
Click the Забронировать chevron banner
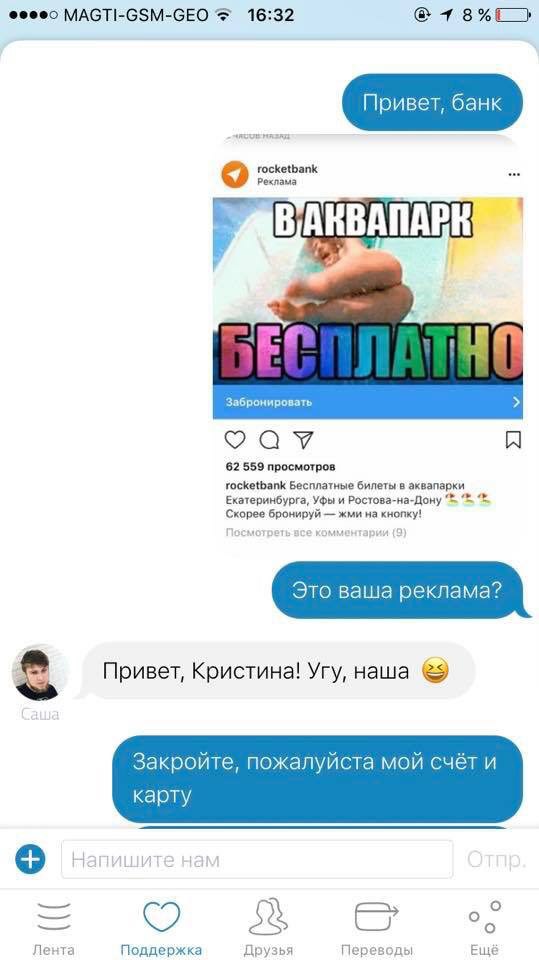368,402
